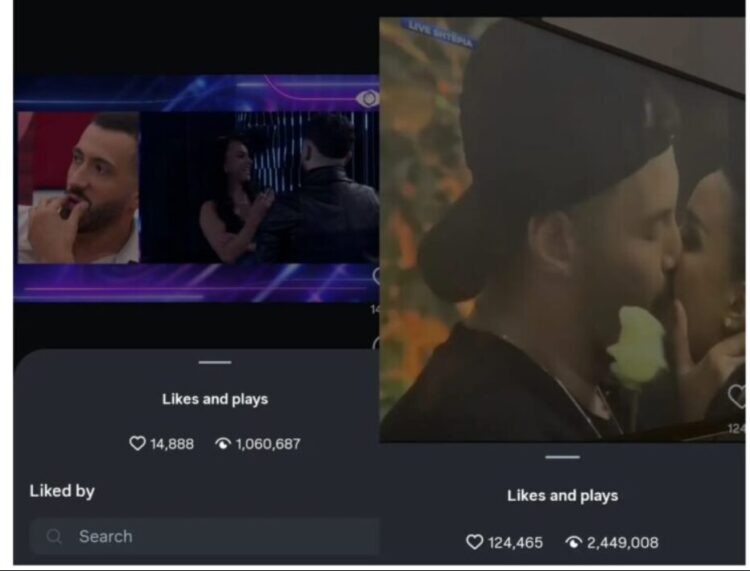Image resolution: width=750 pixels, height=571 pixels.
Task: Tap the cut-off heart icon on left reel edge
Action: [x=376, y=276]
